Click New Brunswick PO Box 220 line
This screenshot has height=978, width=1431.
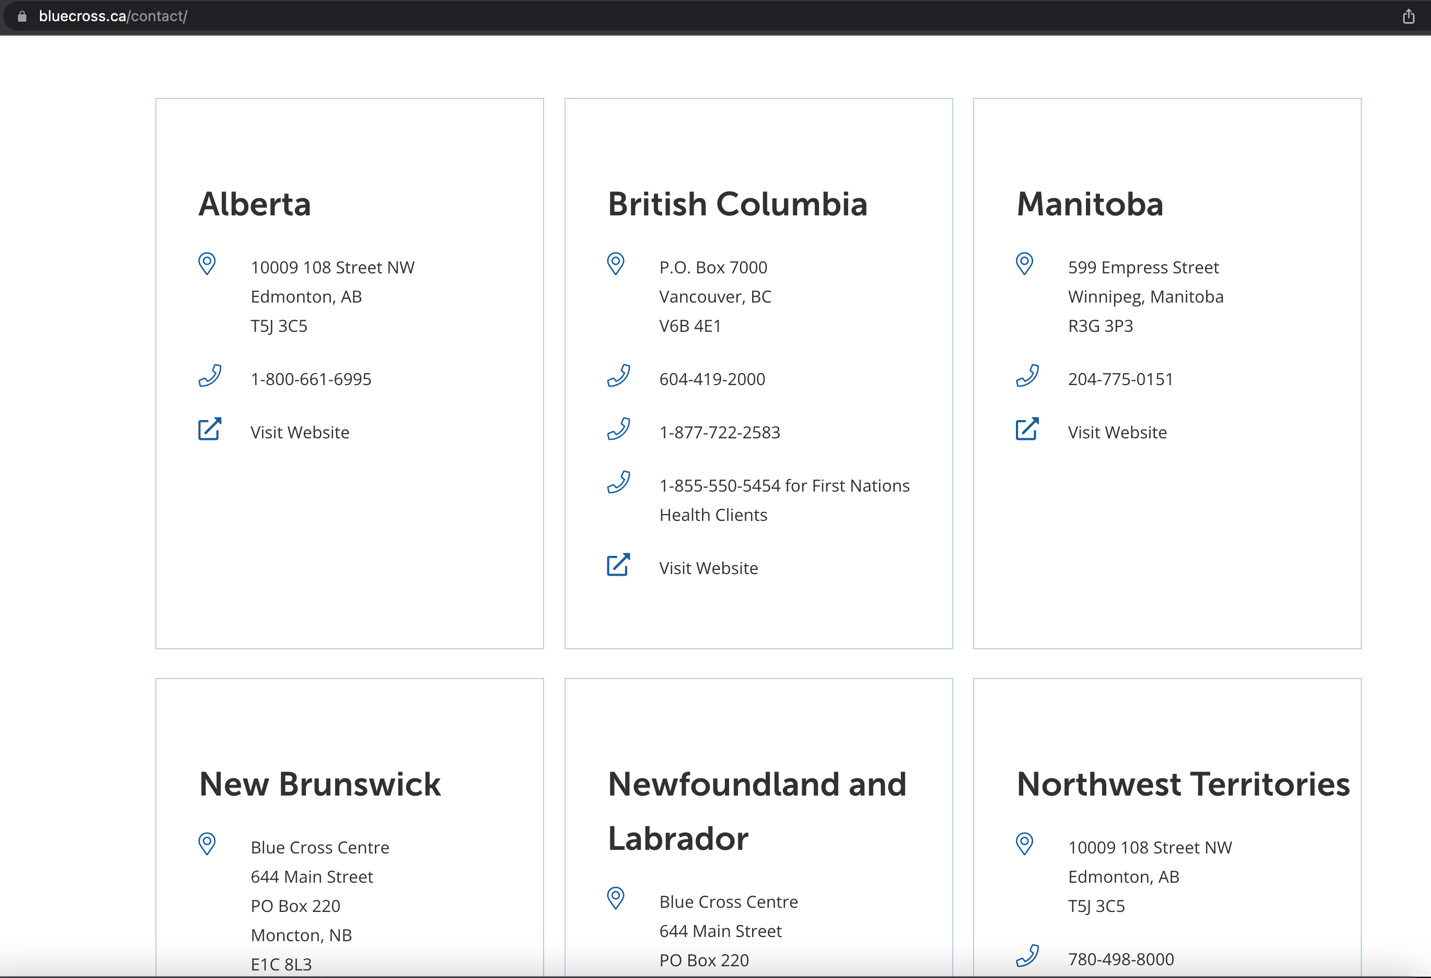pos(295,906)
